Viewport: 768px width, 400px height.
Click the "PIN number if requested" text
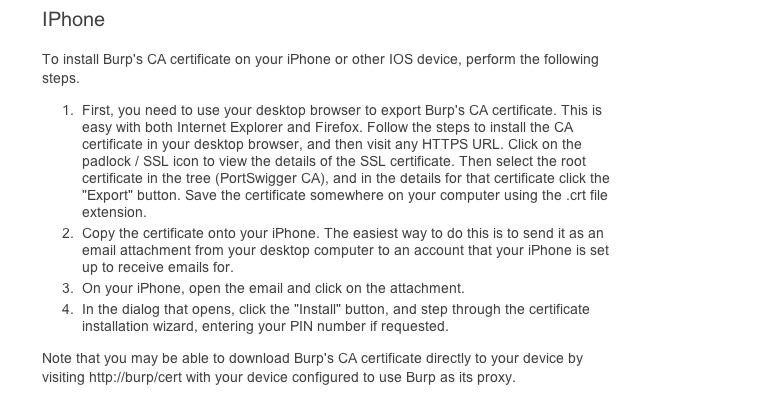(x=369, y=327)
